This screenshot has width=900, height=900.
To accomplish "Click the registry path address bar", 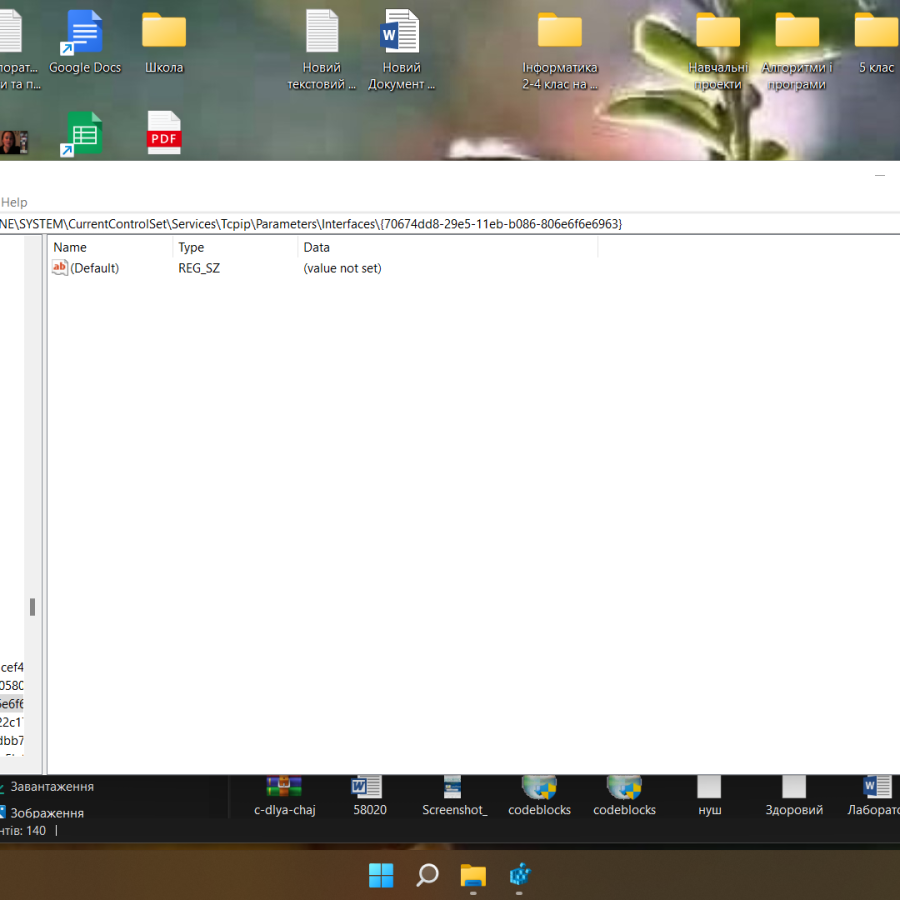I will click(310, 224).
